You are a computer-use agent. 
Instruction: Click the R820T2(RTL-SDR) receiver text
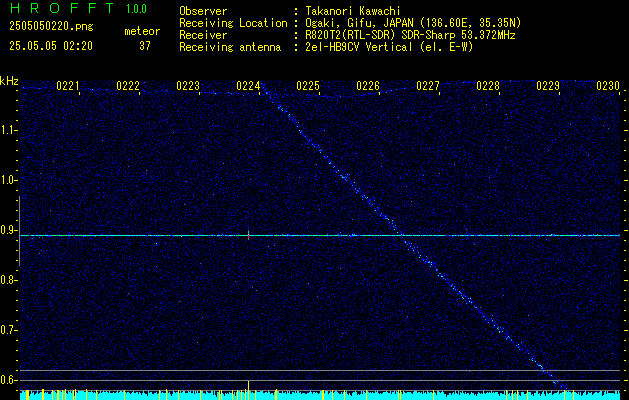(410, 35)
